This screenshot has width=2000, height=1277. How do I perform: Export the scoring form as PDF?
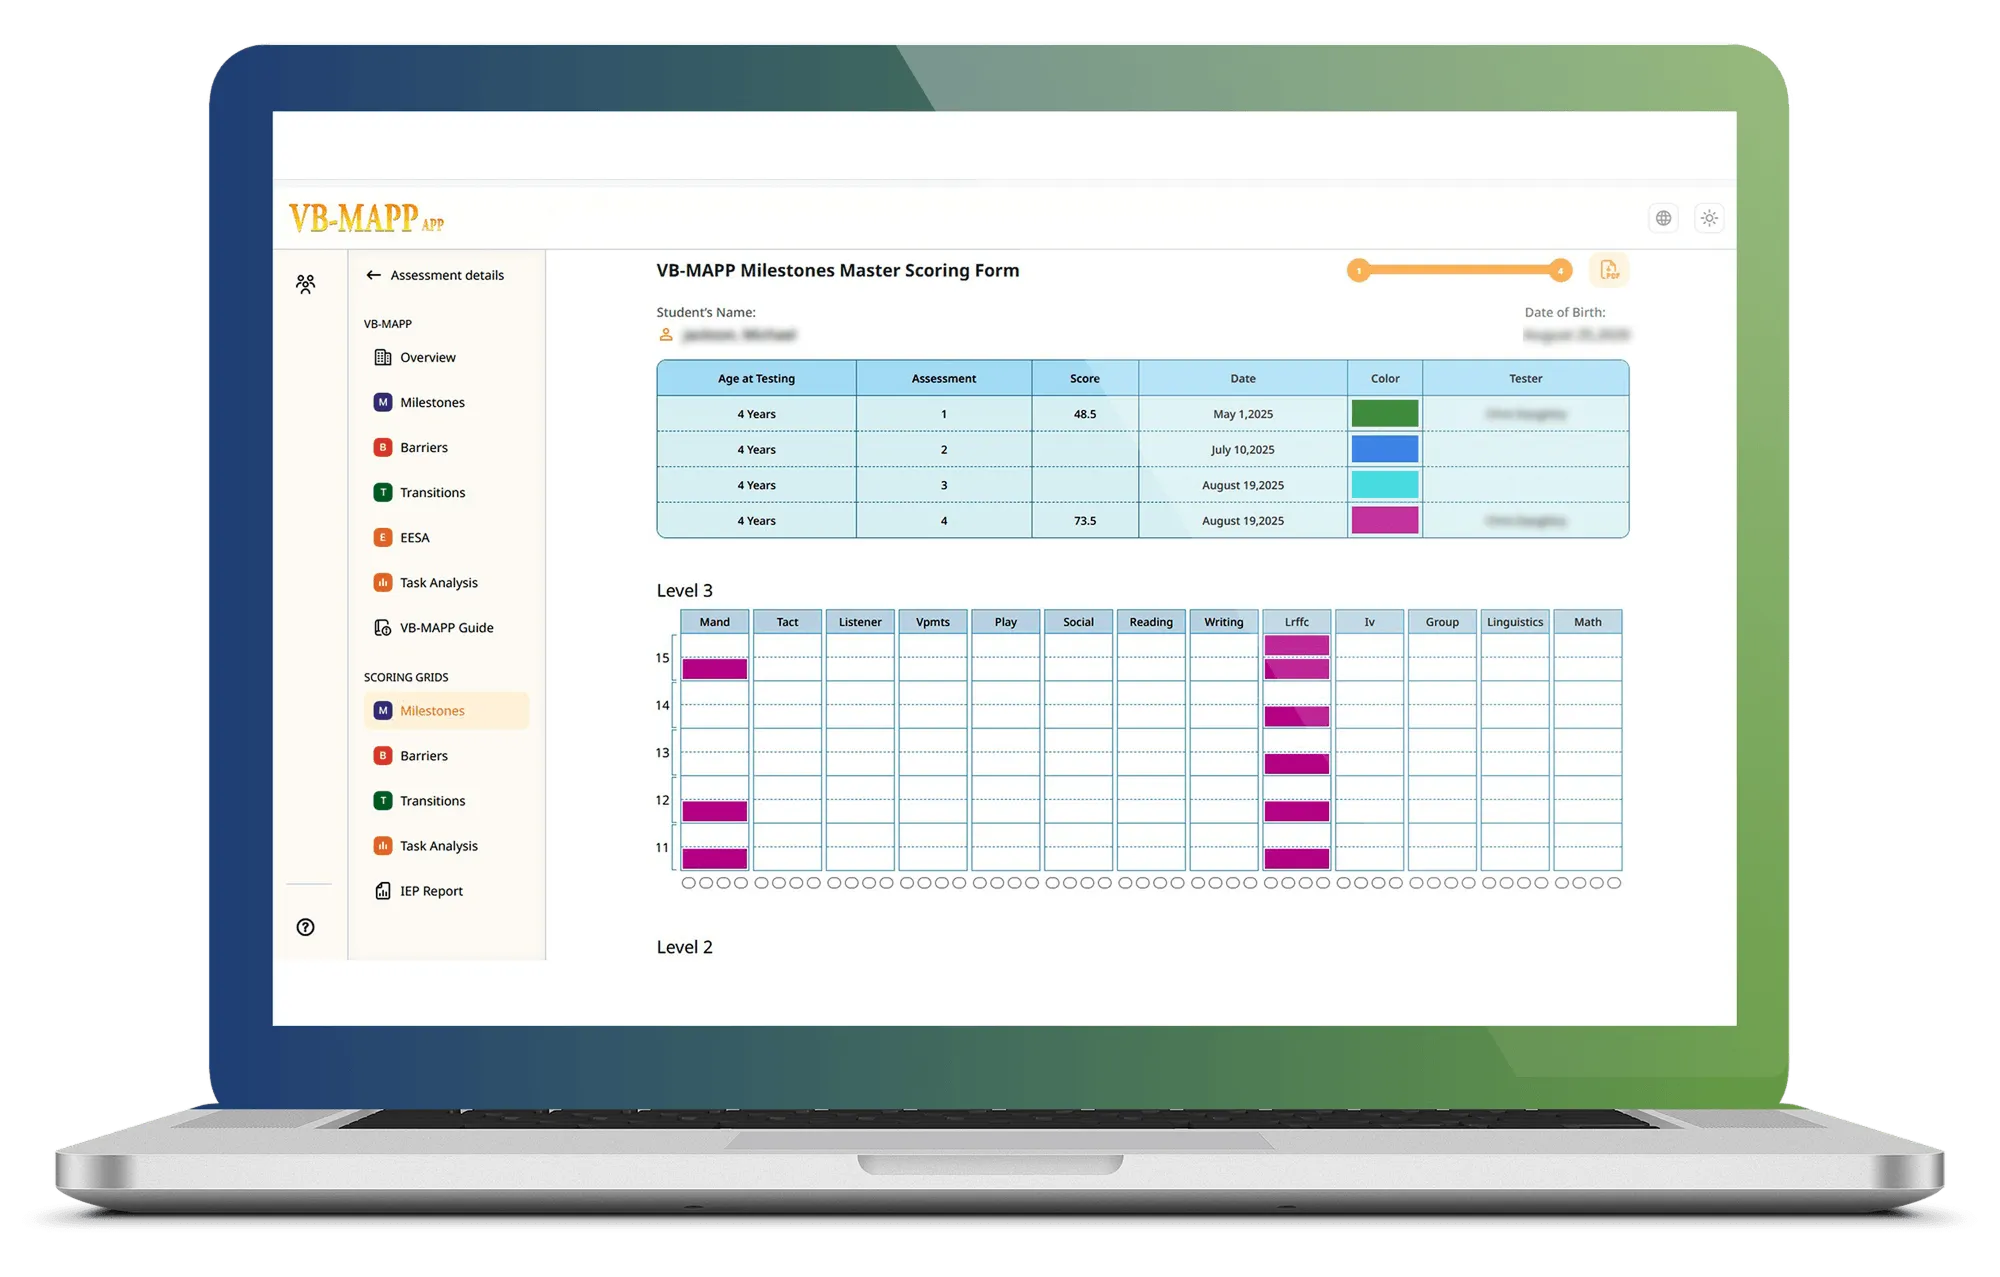tap(1608, 270)
